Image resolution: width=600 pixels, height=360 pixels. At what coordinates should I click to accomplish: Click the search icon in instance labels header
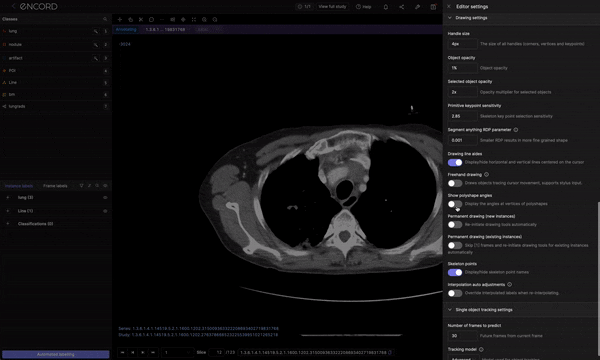[x=97, y=186]
